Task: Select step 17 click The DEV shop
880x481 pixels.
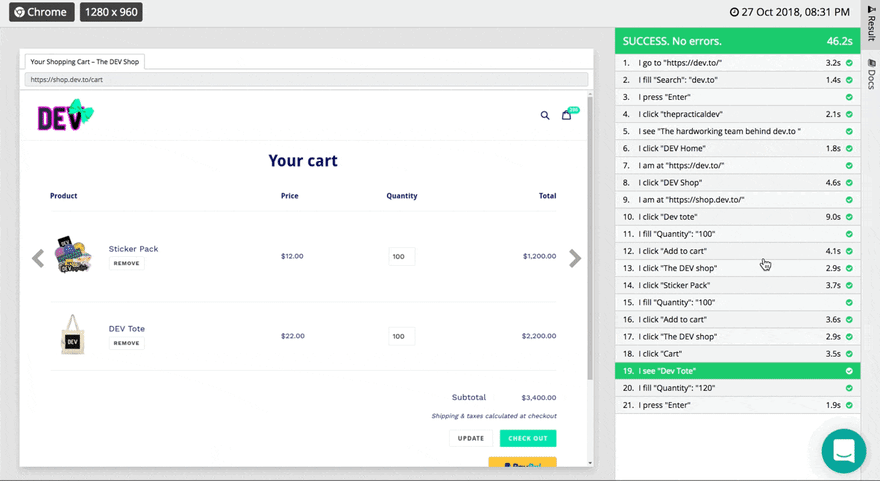Action: (x=737, y=337)
